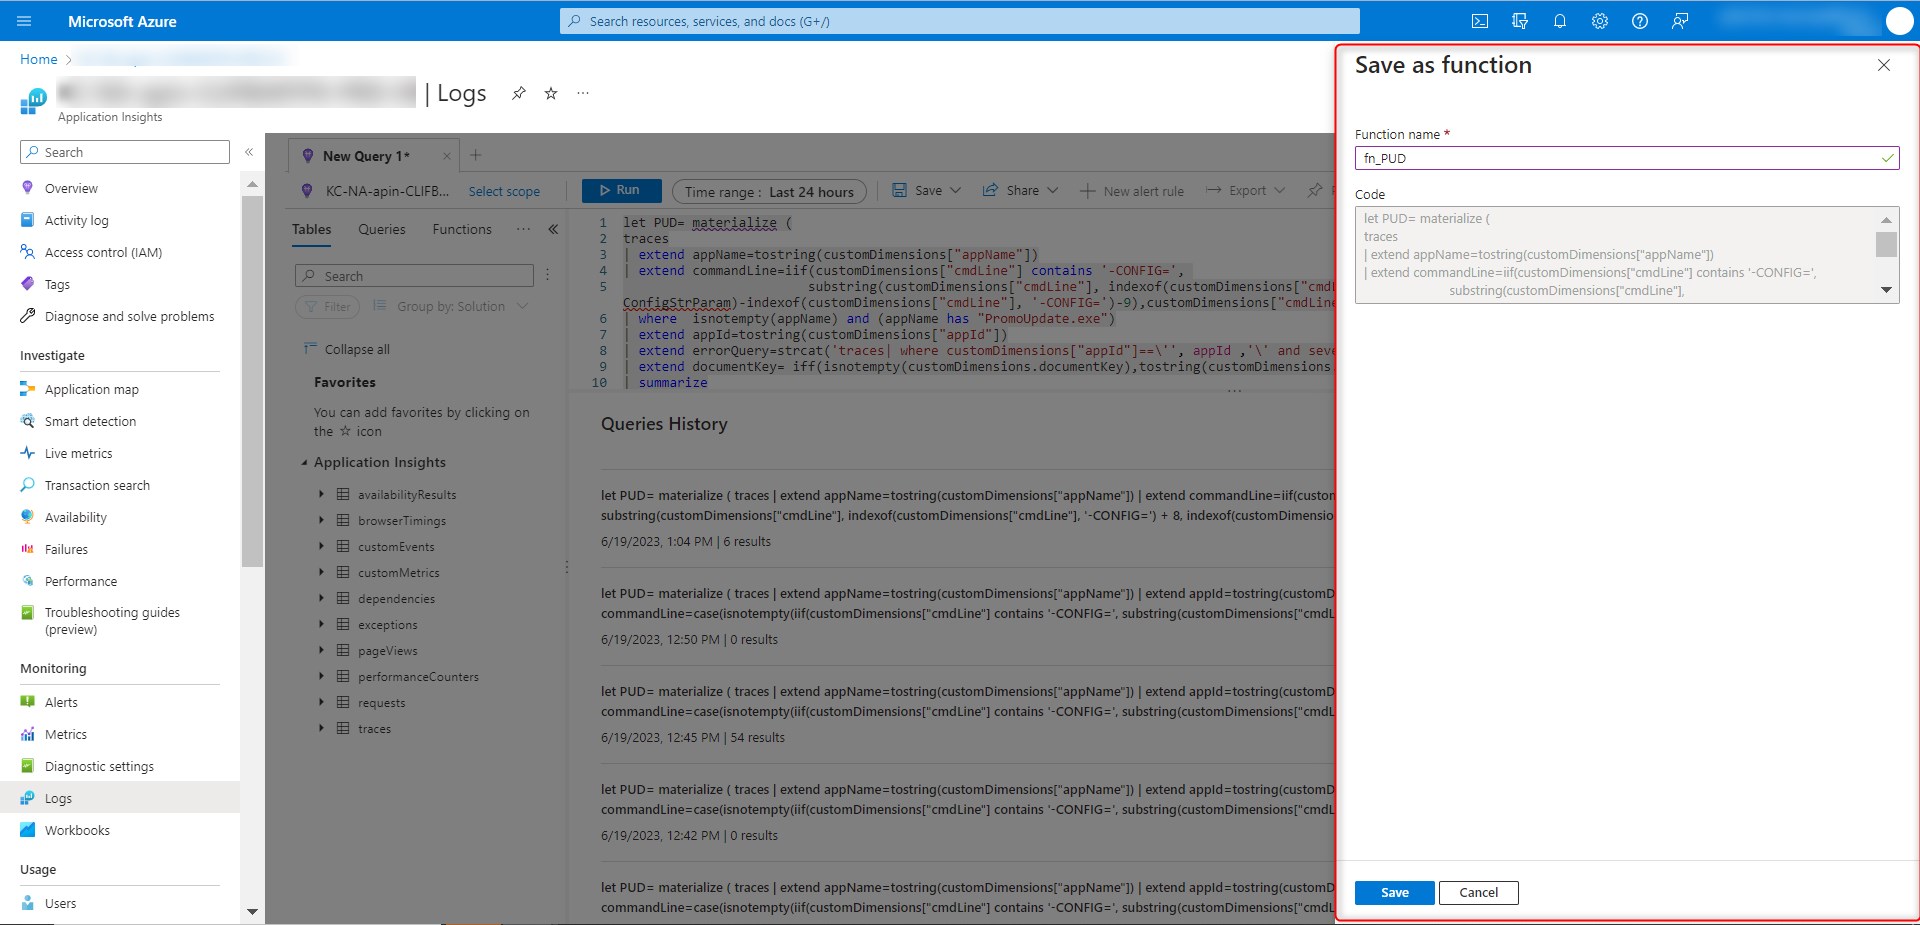The width and height of the screenshot is (1920, 925).
Task: Pin the Logs blade to dashboard
Action: point(518,93)
